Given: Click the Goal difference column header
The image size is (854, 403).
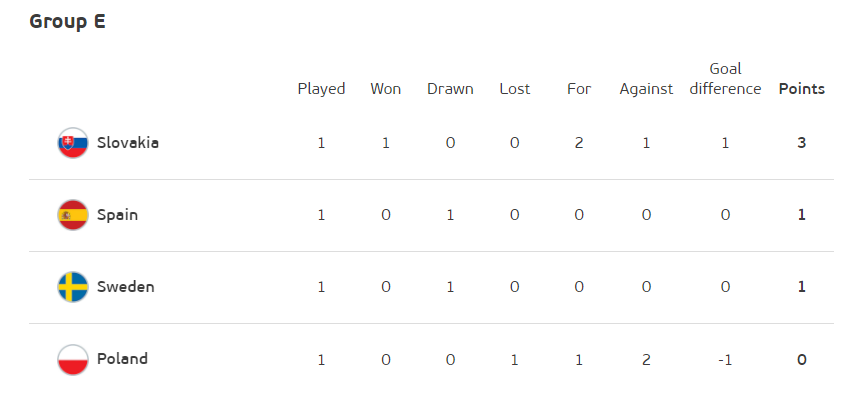Looking at the screenshot, I should click(725, 79).
